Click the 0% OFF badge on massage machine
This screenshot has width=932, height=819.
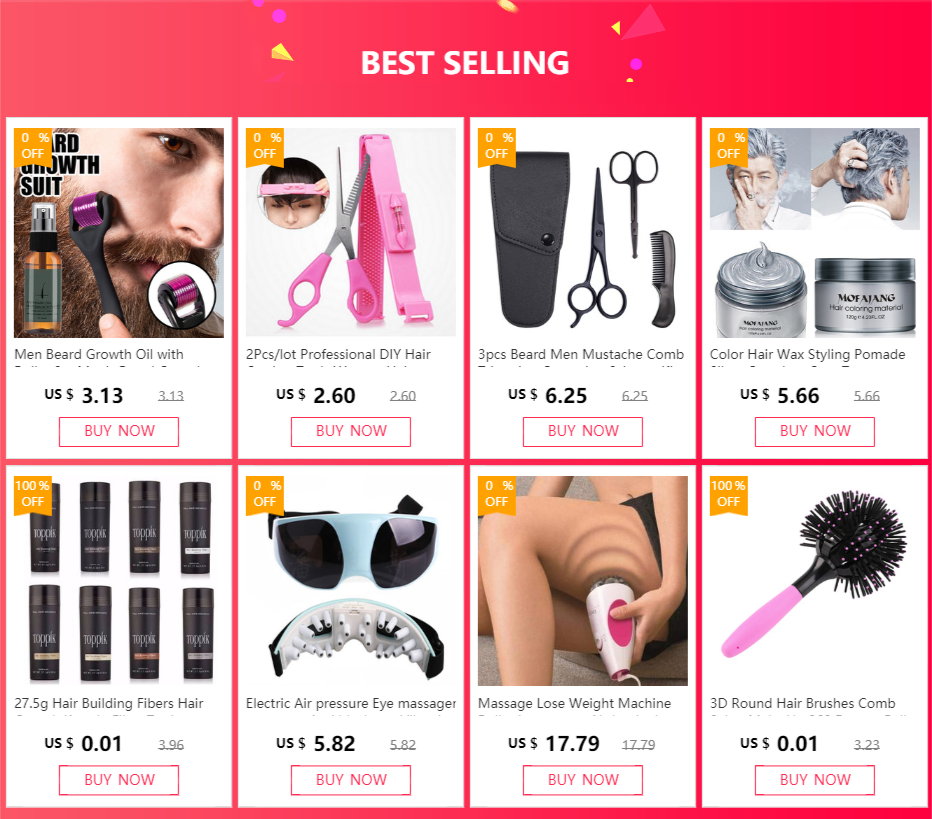tap(496, 494)
